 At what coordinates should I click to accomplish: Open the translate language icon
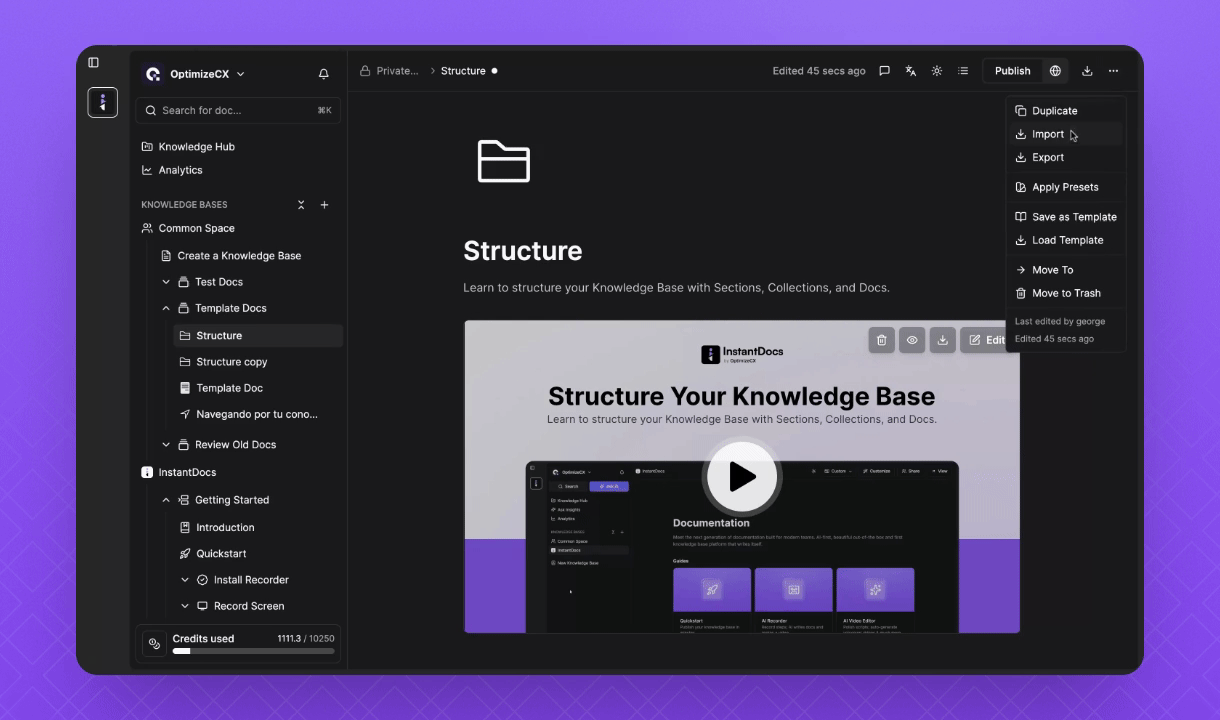pyautogui.click(x=911, y=71)
